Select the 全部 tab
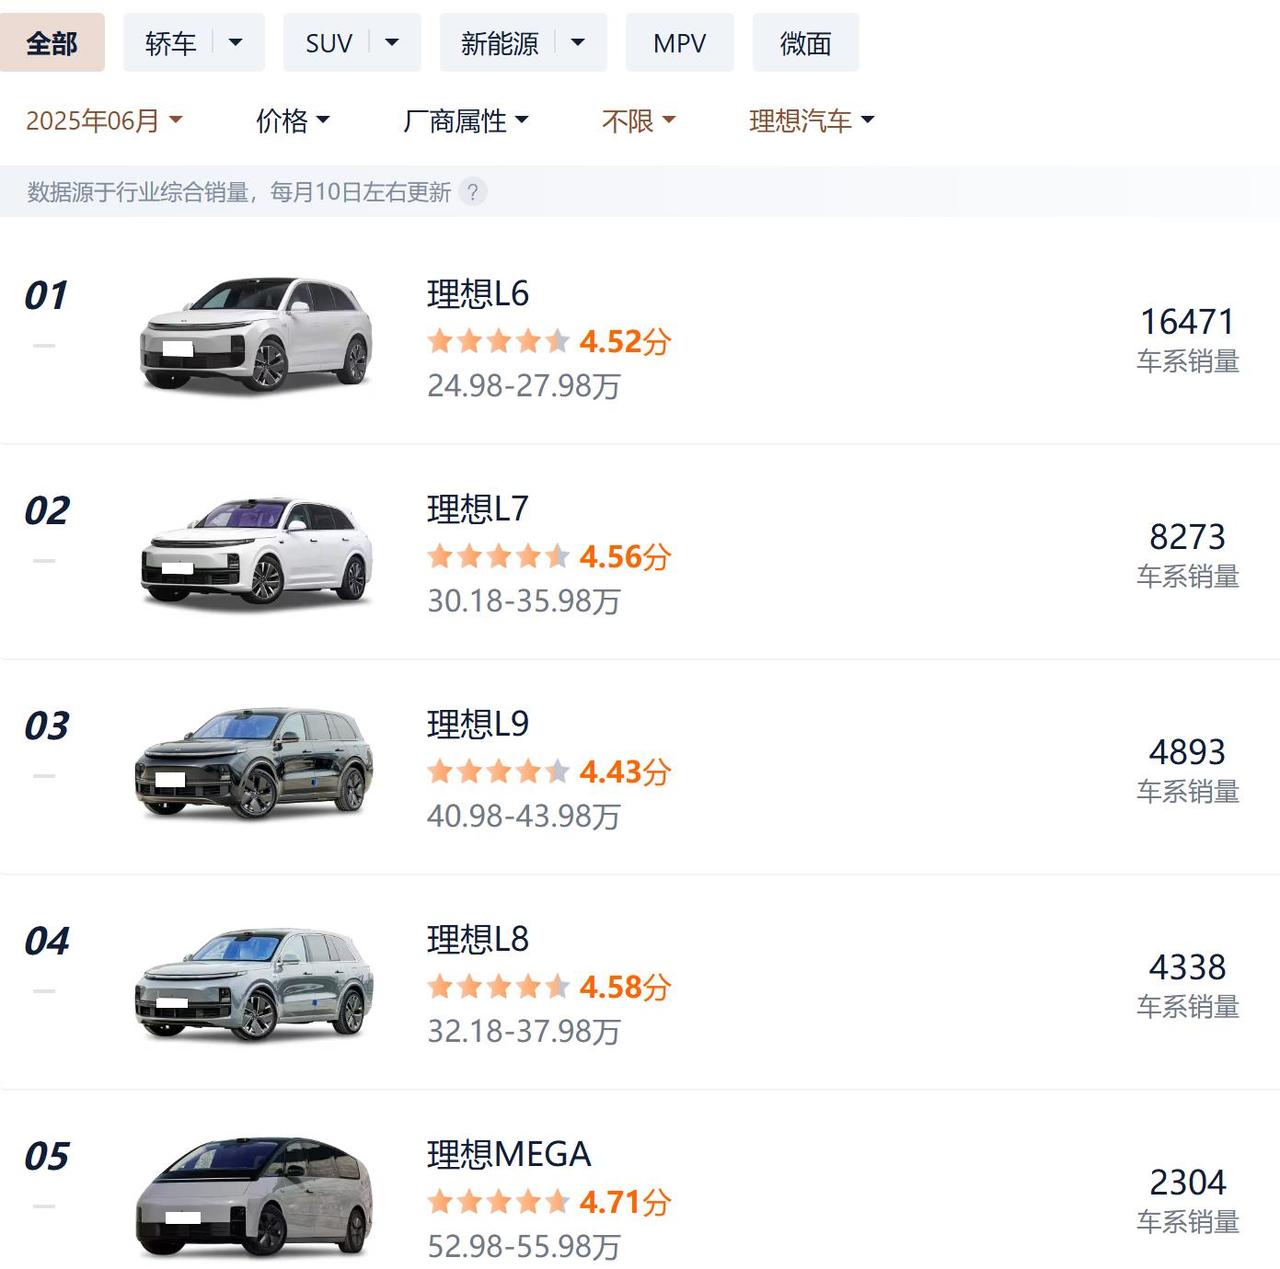 click(52, 43)
